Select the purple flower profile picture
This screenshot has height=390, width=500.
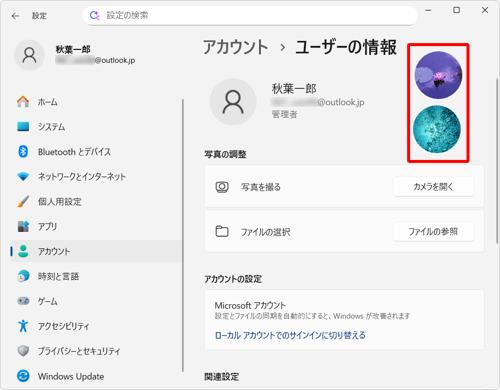[438, 75]
